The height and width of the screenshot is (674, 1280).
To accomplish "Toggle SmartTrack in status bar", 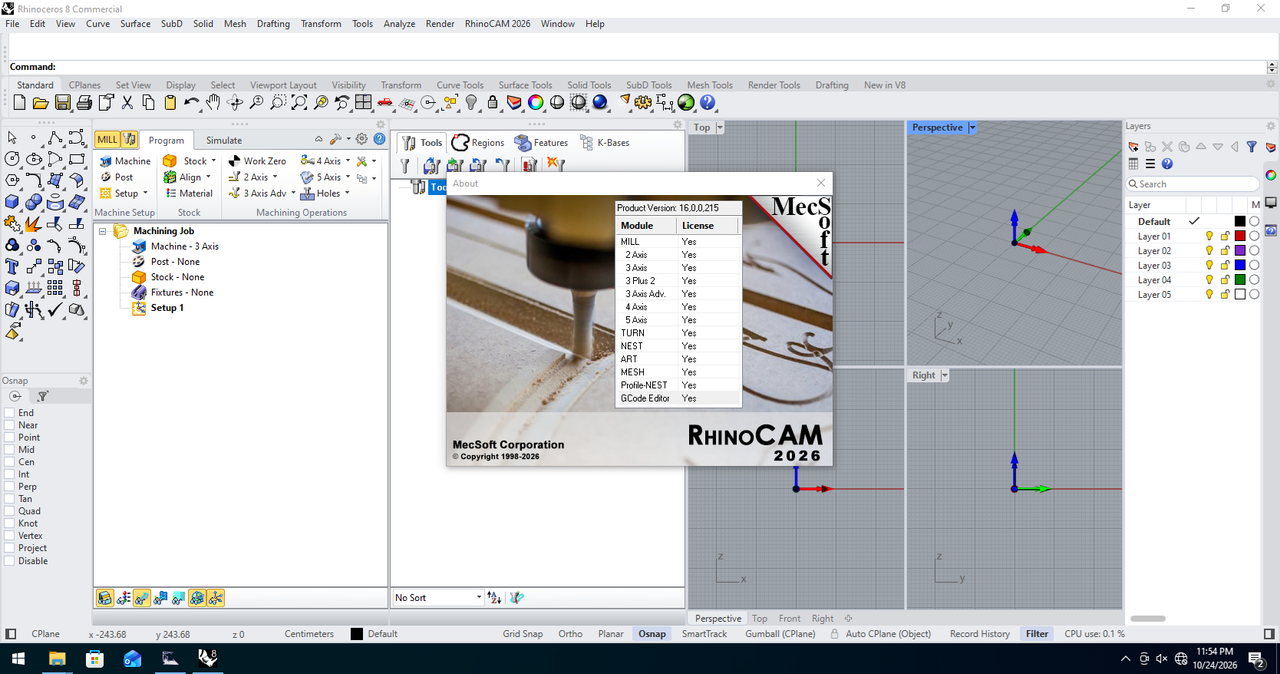I will tap(705, 634).
